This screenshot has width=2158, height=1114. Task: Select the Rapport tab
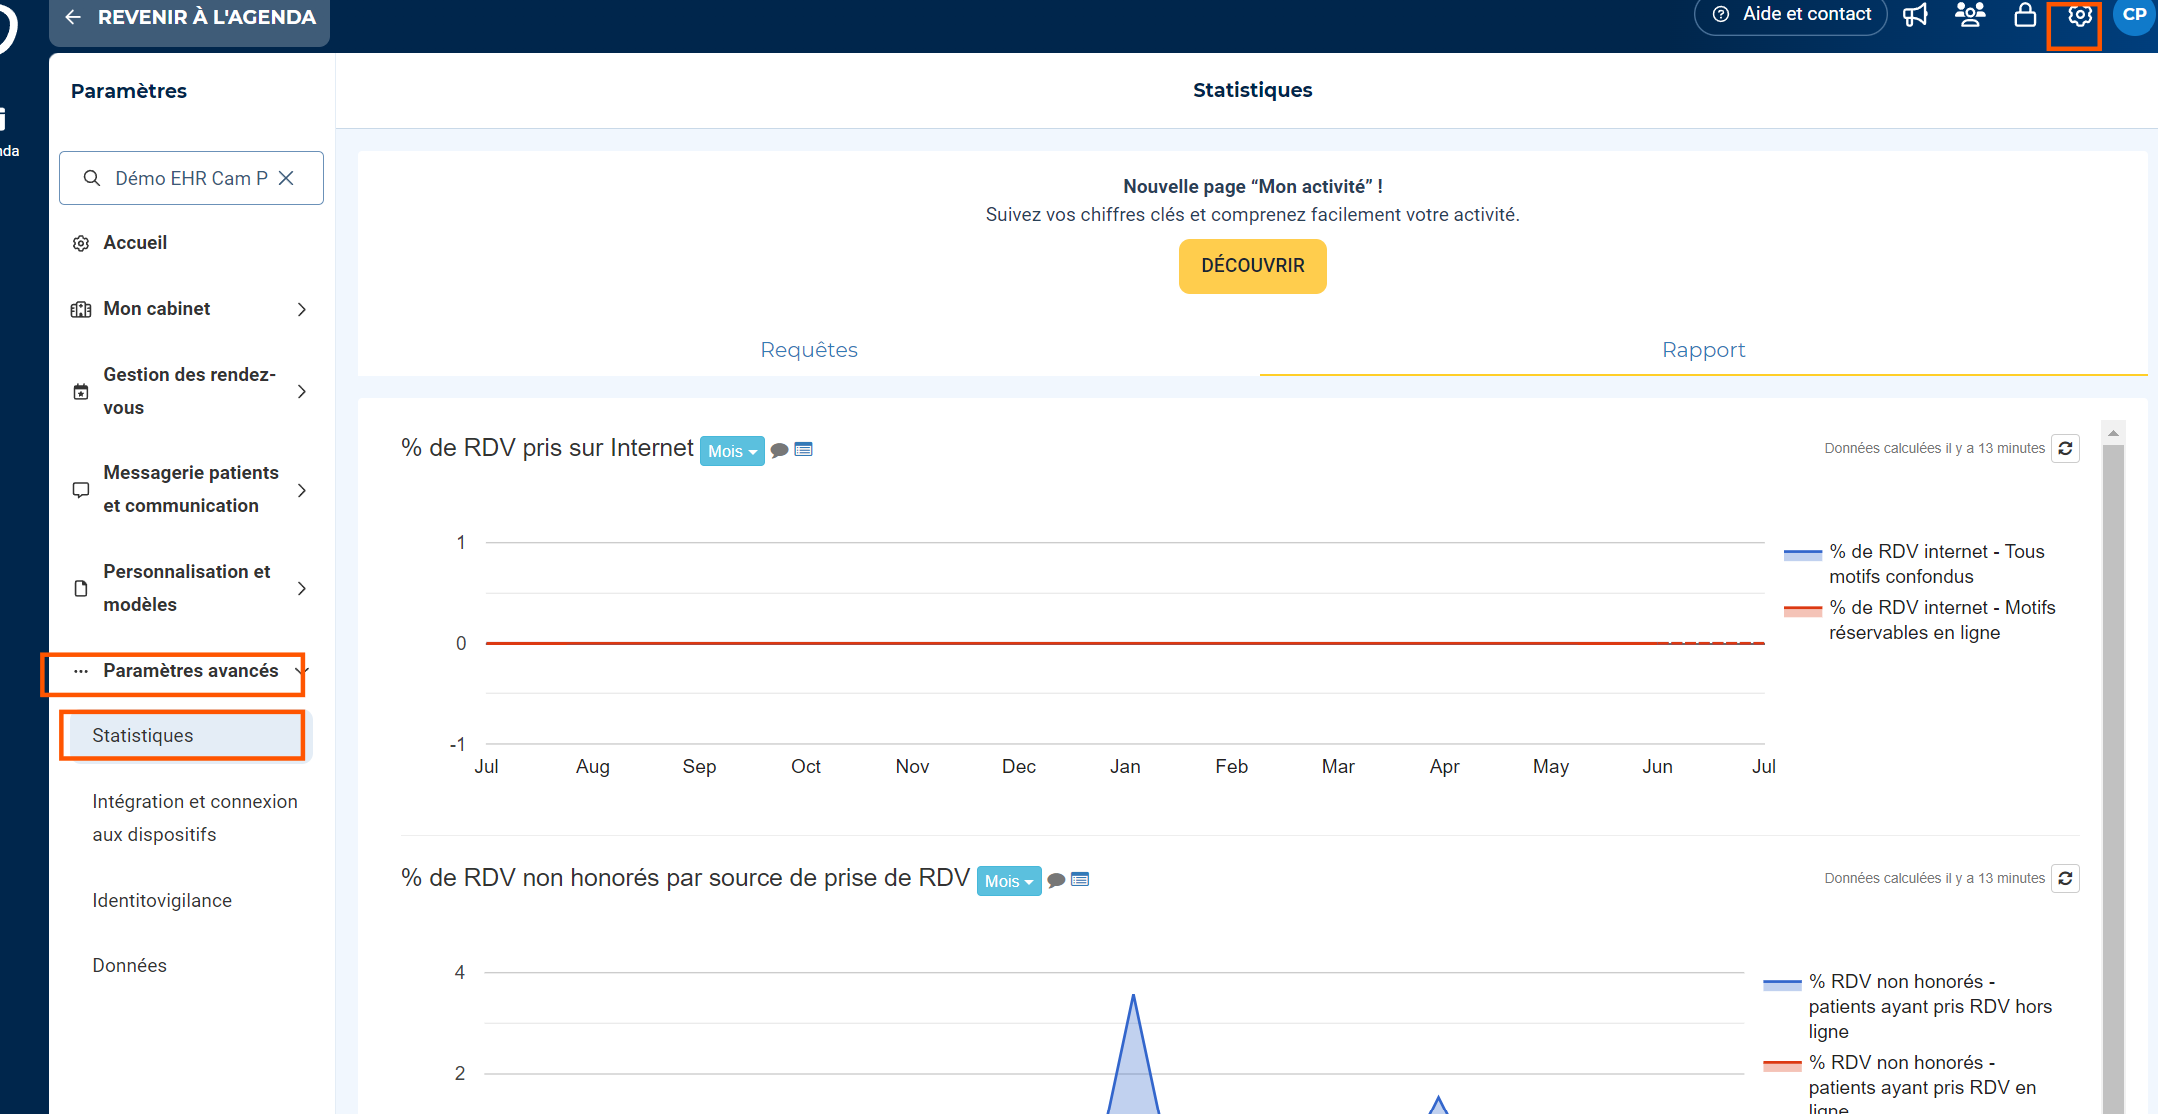click(x=1703, y=350)
